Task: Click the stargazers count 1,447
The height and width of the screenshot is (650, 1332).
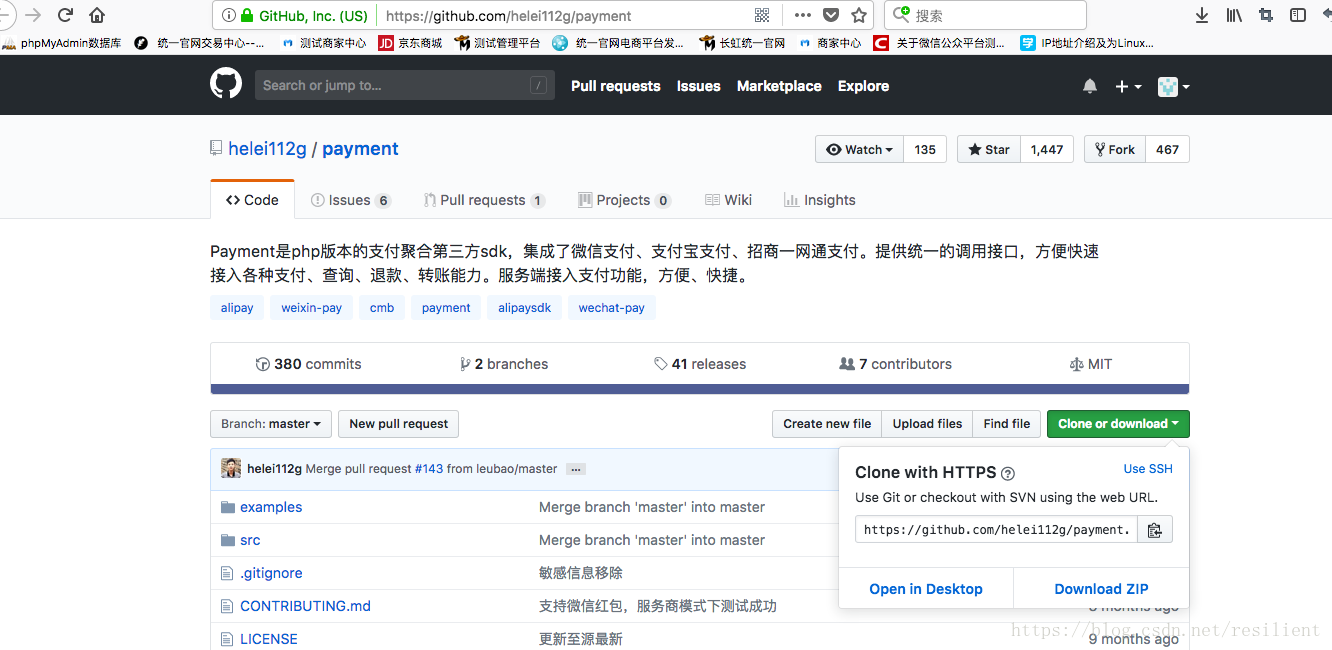Action: (x=1047, y=149)
